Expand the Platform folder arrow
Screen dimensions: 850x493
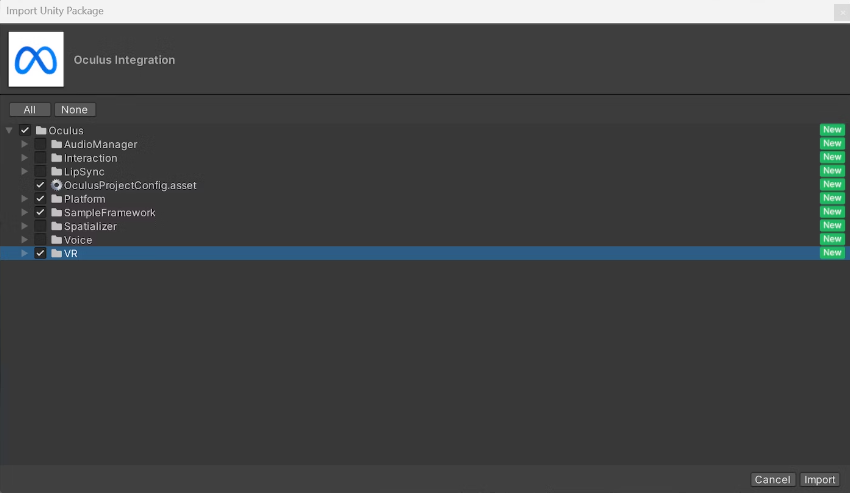pos(24,199)
